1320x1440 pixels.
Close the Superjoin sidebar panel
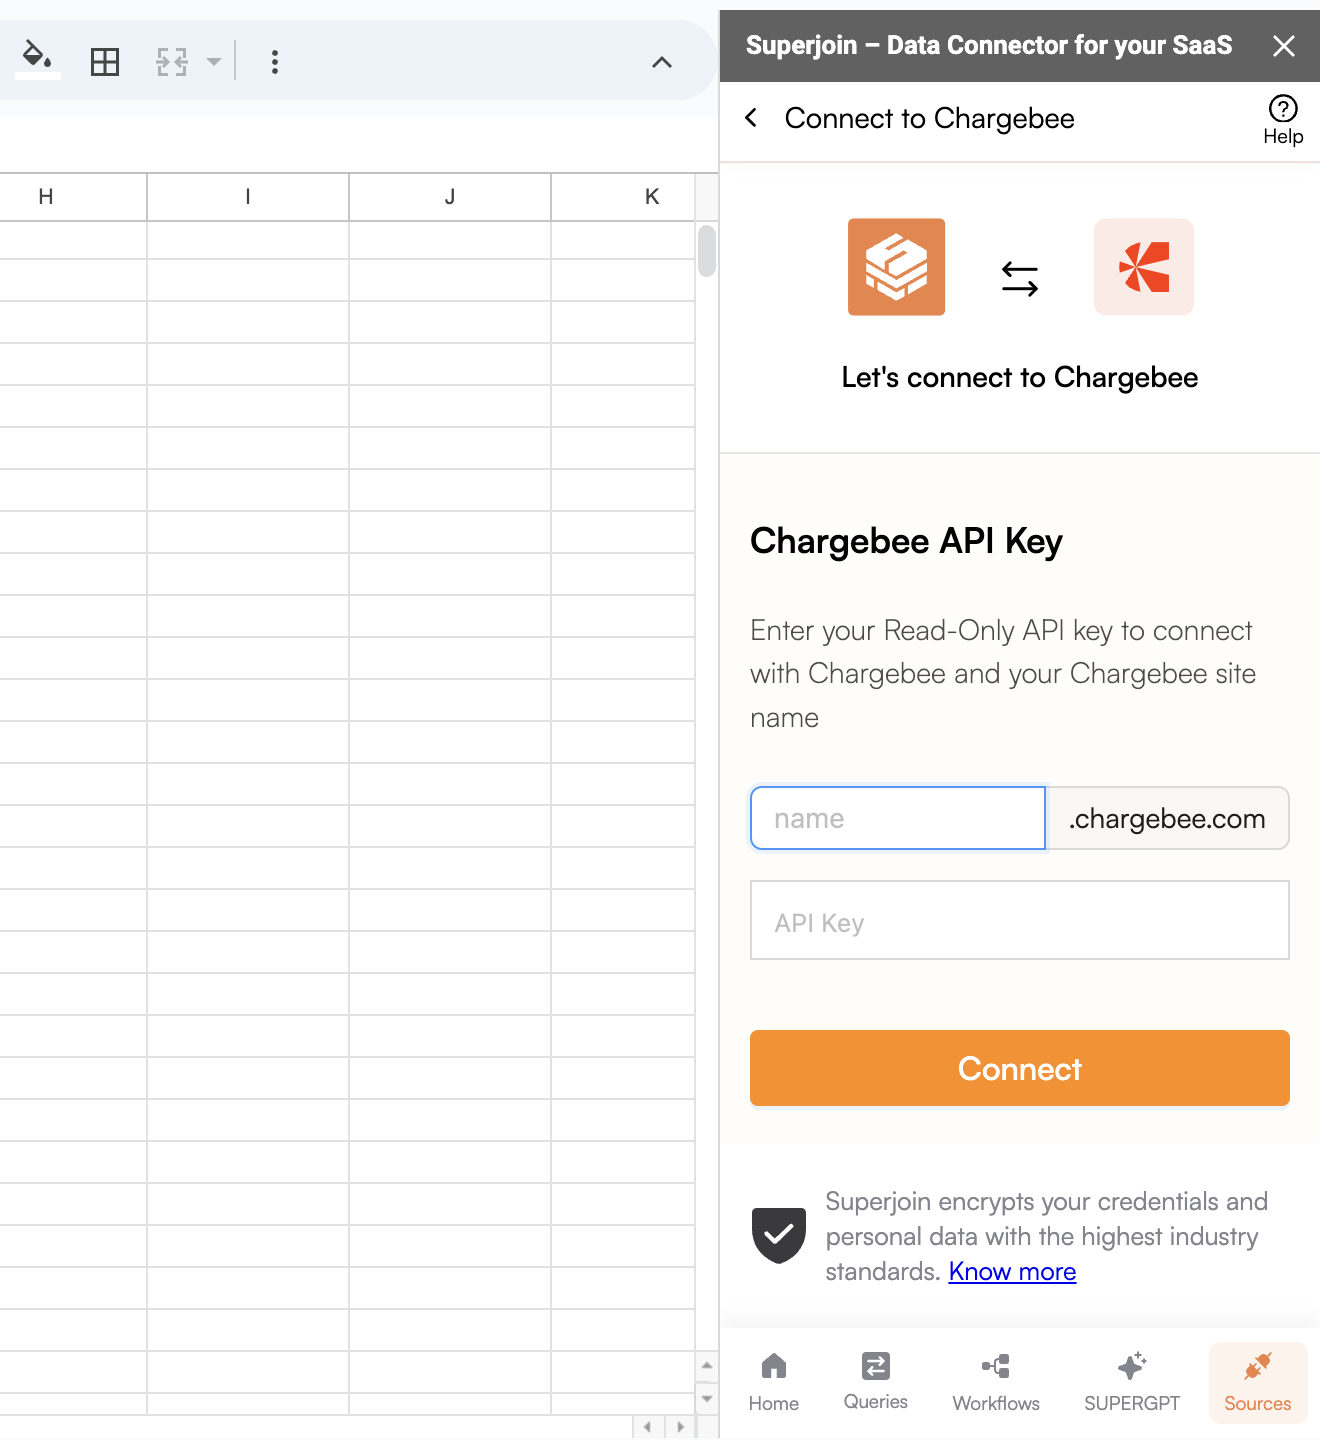(1284, 46)
